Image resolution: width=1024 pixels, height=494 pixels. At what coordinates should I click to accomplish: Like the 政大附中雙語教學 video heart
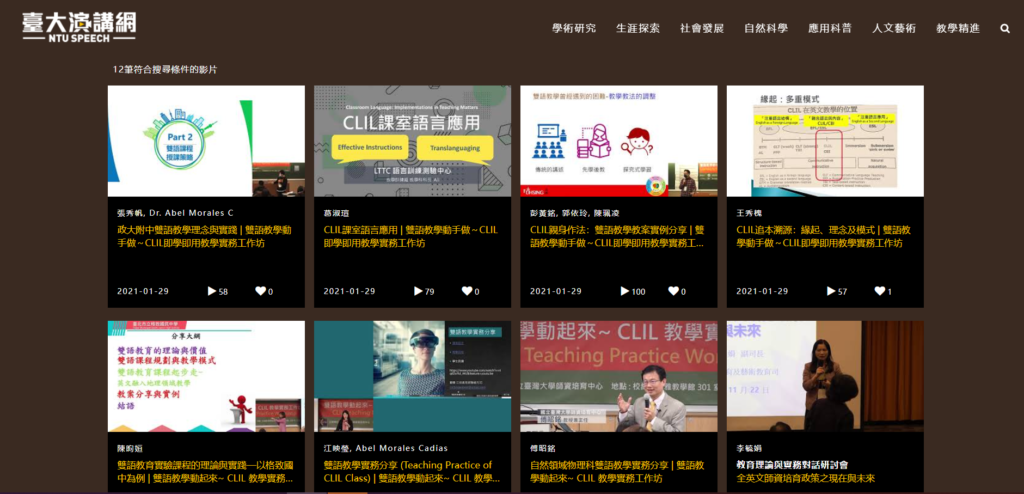[260, 291]
